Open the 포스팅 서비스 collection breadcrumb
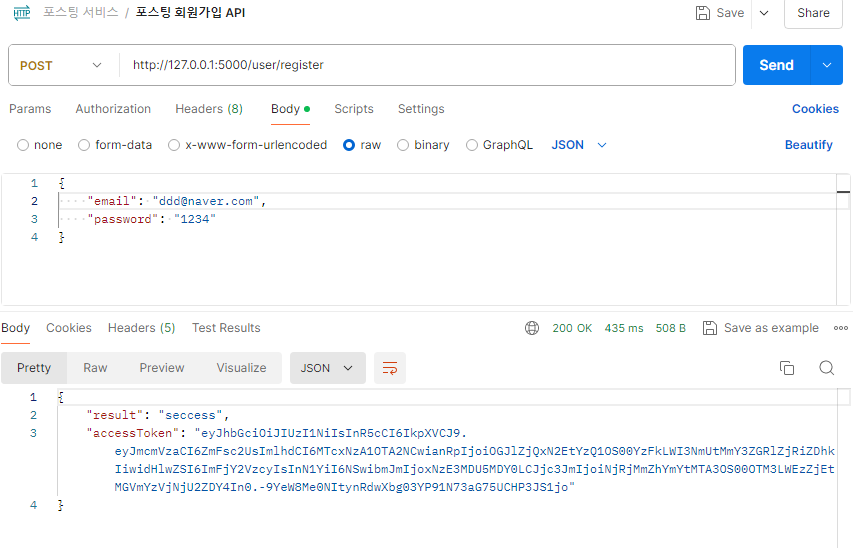This screenshot has width=853, height=548. [81, 13]
